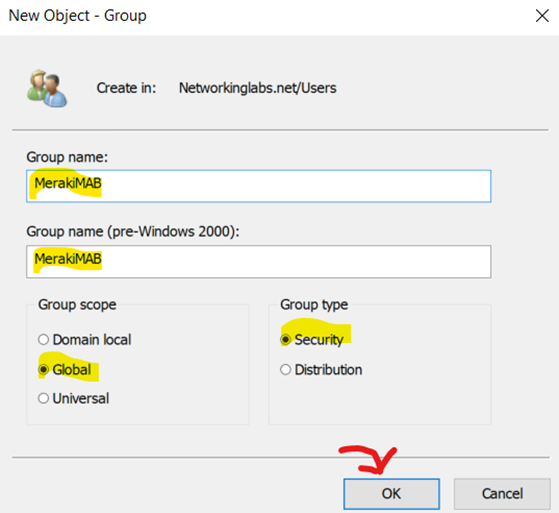Click the 'Create in:' label

click(126, 88)
